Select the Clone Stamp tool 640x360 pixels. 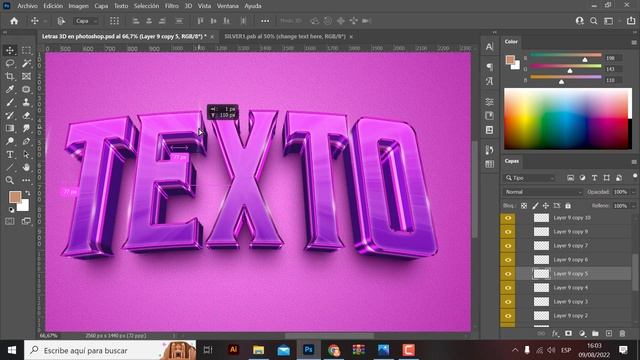(x=26, y=102)
